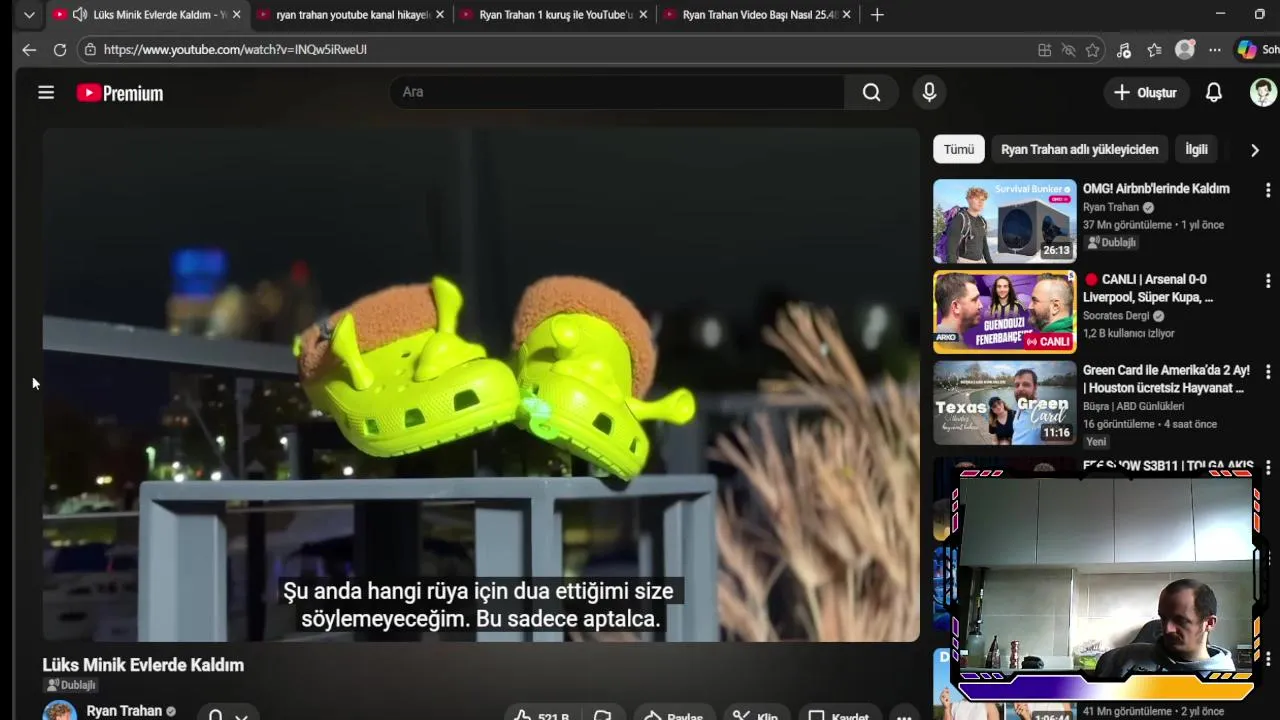This screenshot has width=1280, height=720.
Task: Open a new browser tab with plus
Action: coord(877,15)
